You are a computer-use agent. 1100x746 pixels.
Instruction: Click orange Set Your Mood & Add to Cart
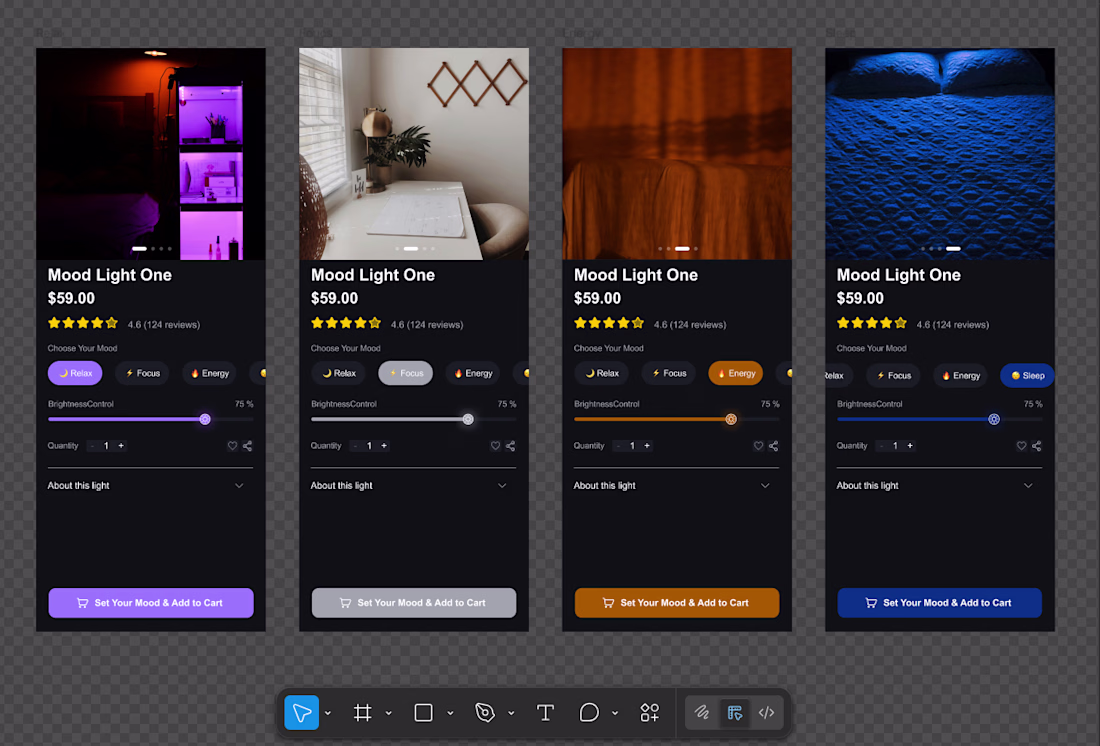tap(677, 603)
